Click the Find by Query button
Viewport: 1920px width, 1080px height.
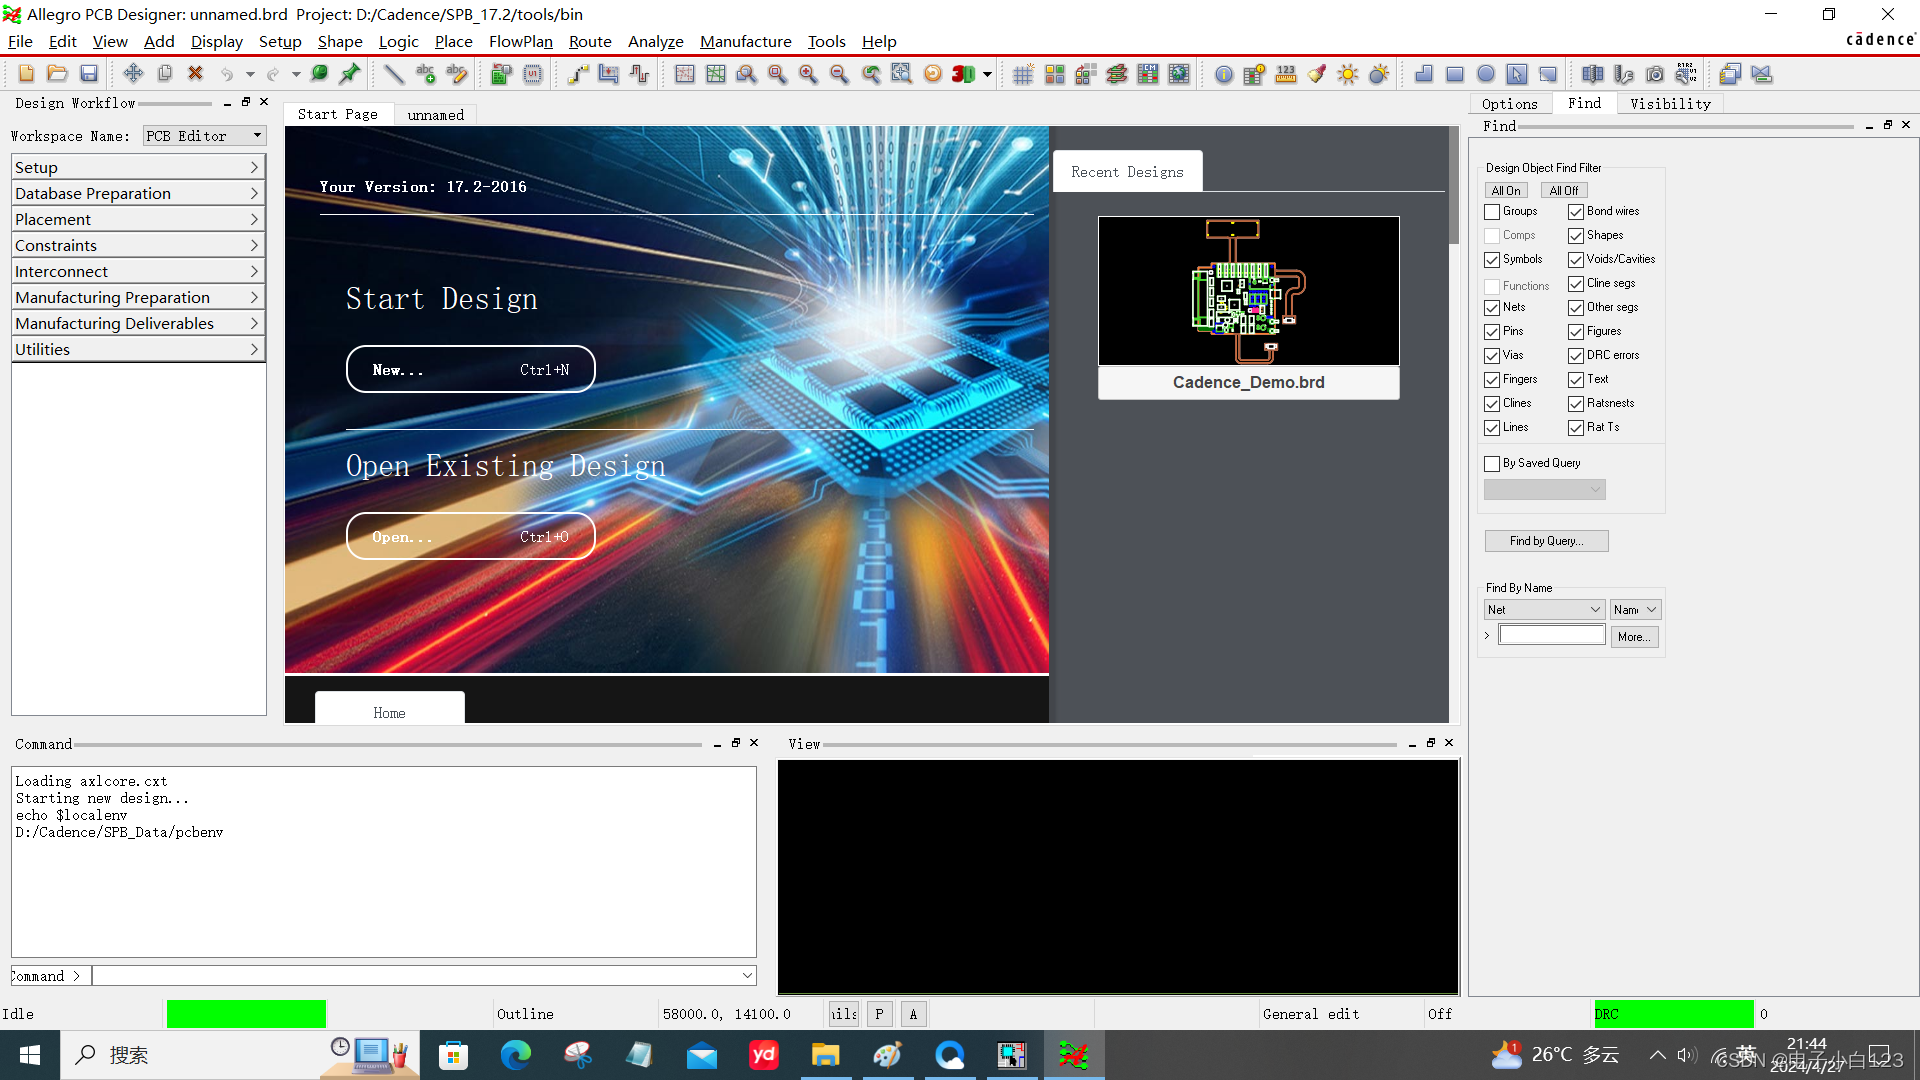1546,541
